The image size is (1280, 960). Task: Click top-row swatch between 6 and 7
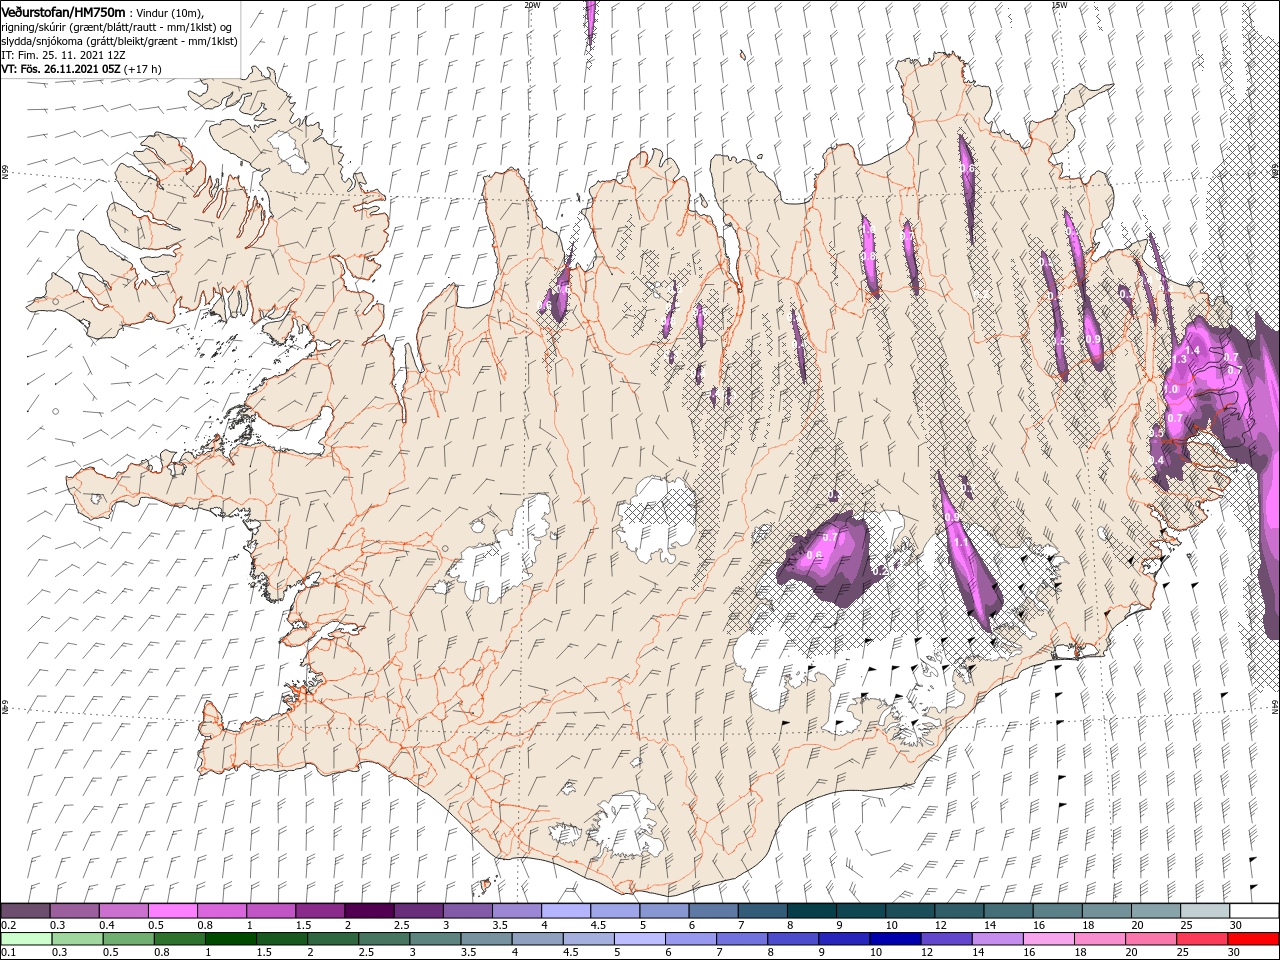713,911
